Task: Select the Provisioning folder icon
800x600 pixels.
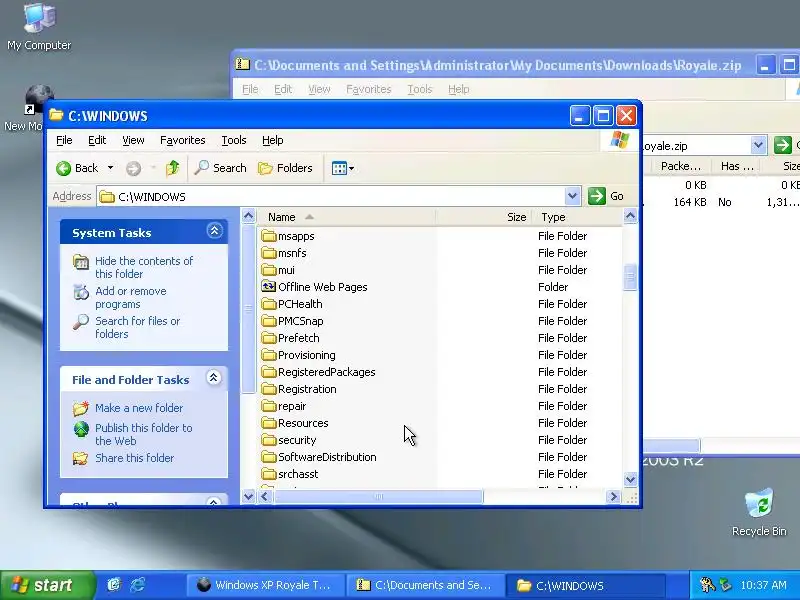Action: 269,355
